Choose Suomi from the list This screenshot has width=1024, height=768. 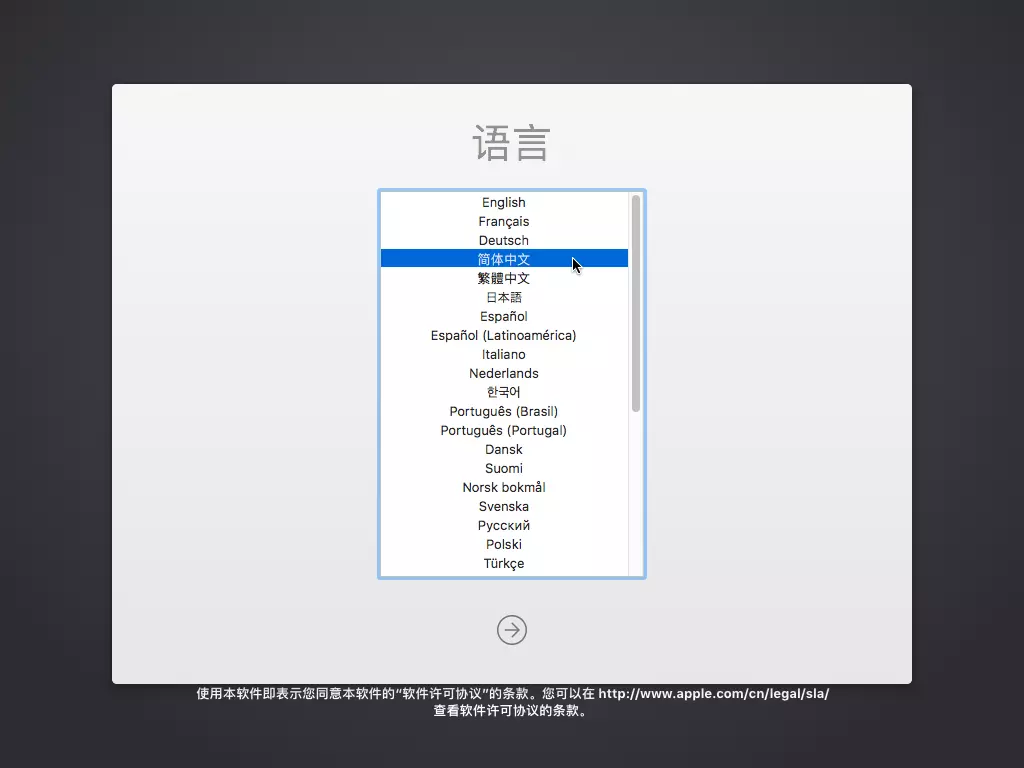503,468
